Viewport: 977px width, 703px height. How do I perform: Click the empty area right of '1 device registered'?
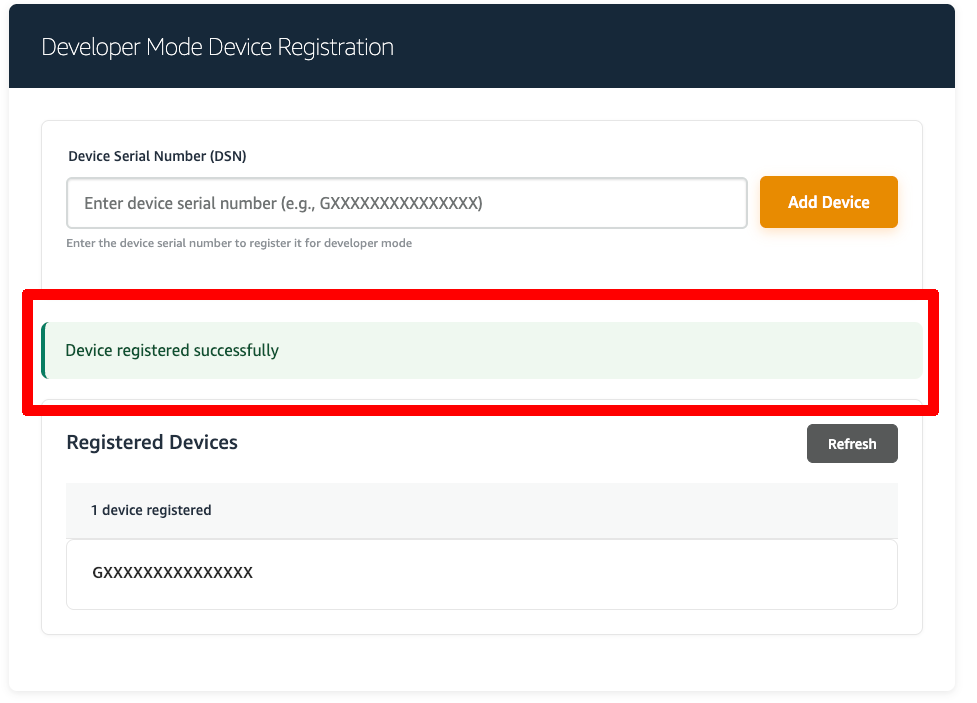click(560, 510)
